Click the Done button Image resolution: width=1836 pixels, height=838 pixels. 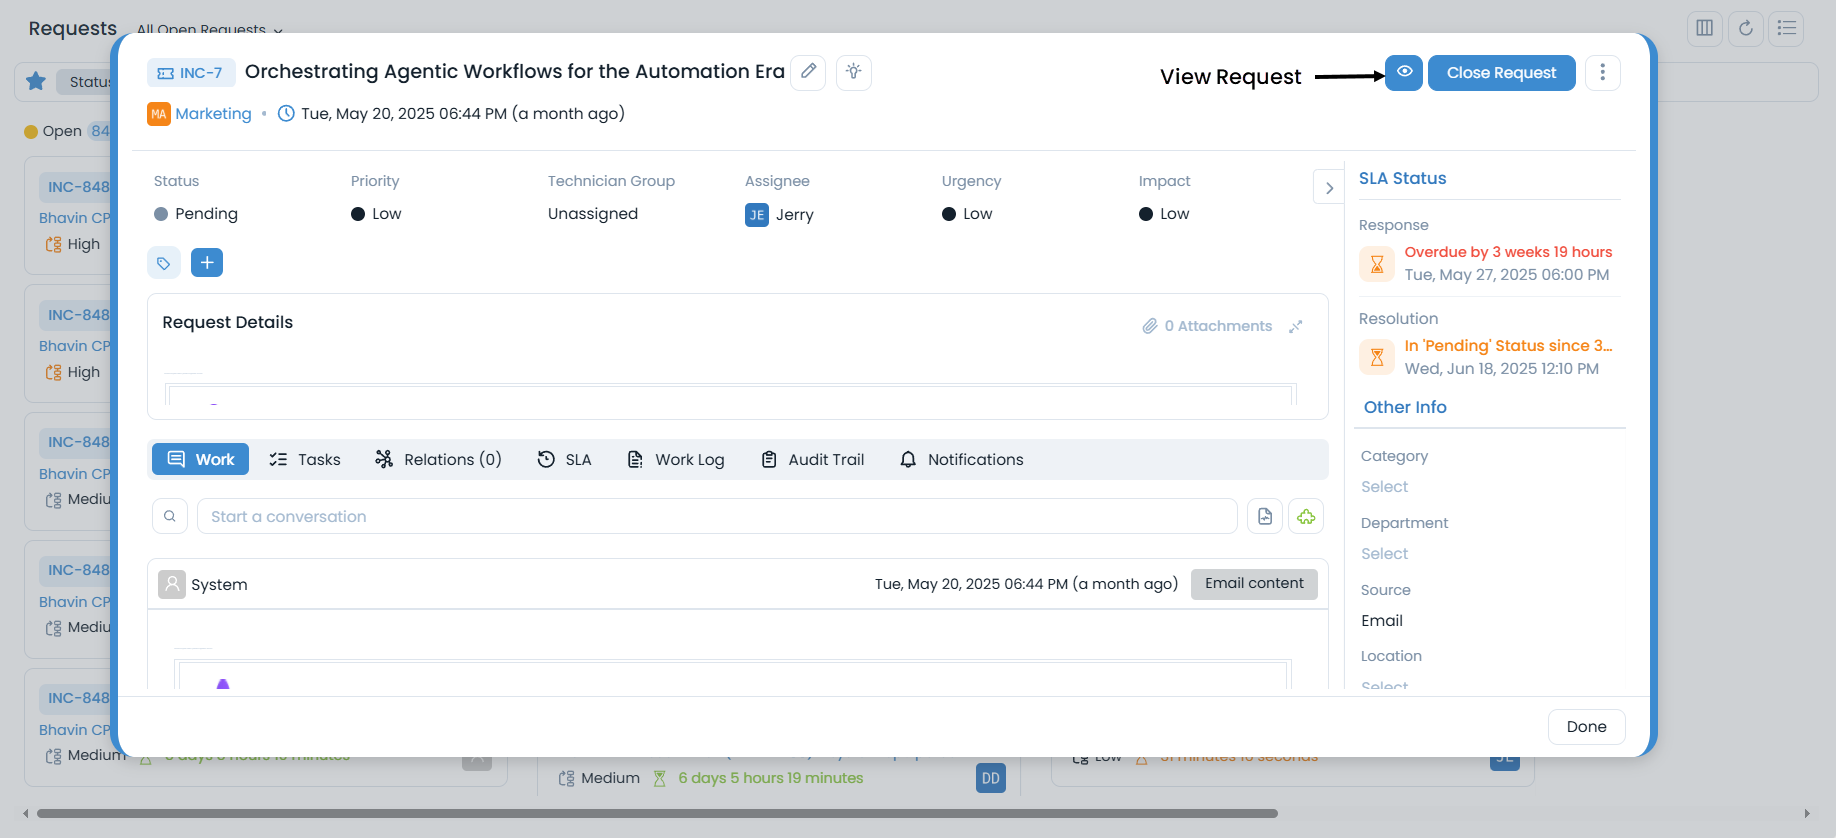(1586, 727)
